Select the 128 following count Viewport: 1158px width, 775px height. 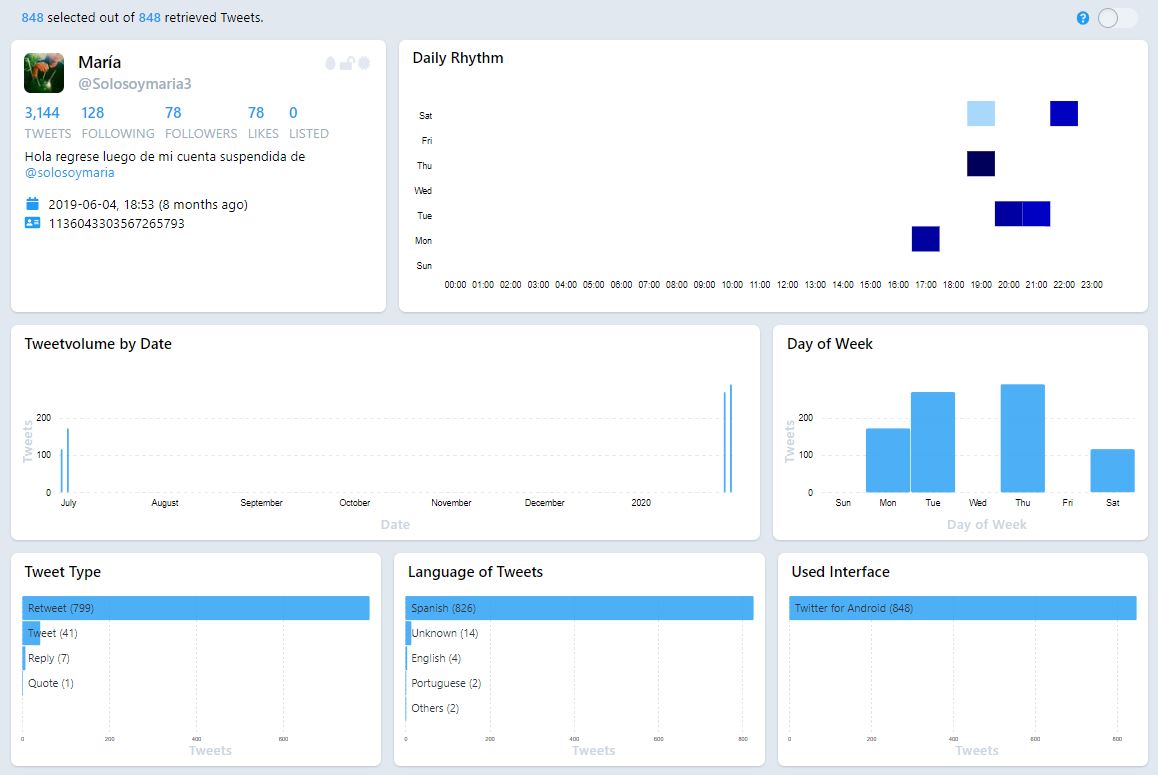(92, 113)
